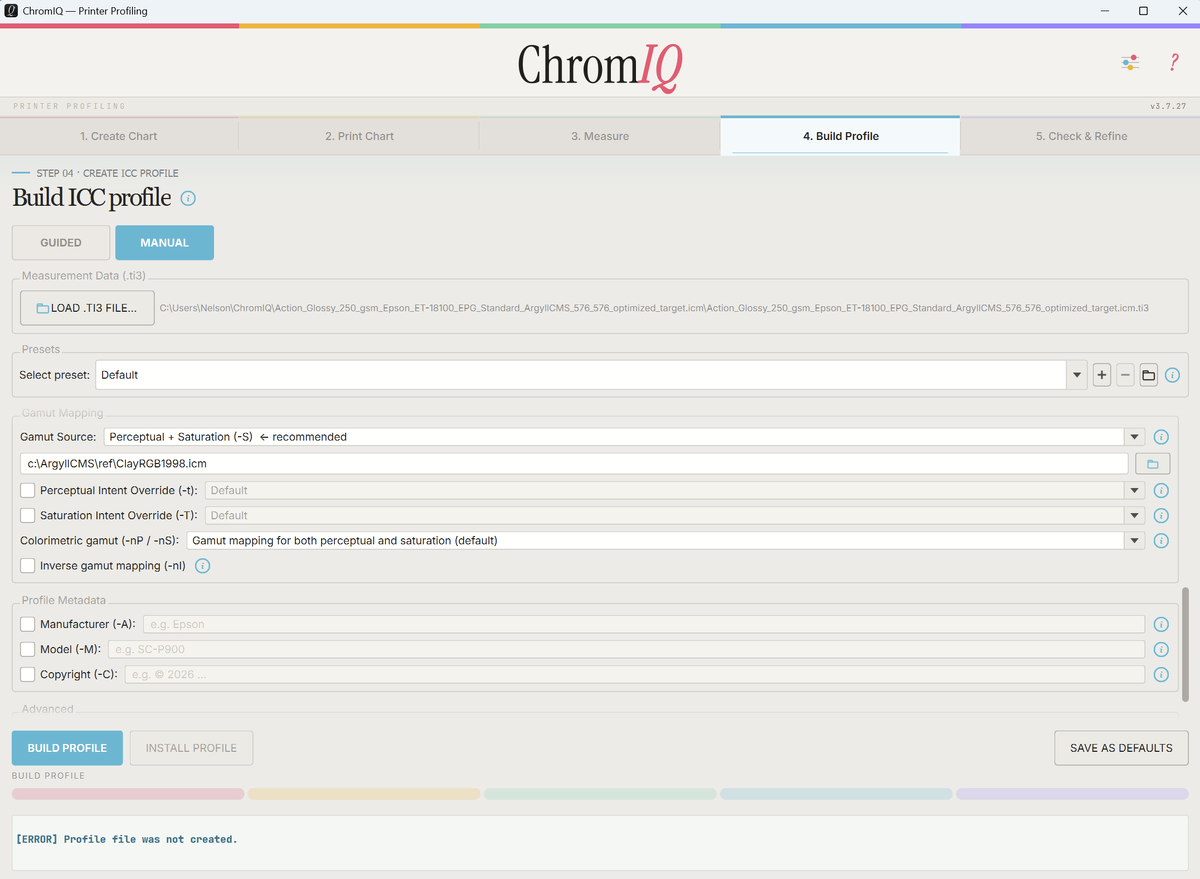Browse for gamut source ICM file
This screenshot has width=1200, height=879.
1152,464
